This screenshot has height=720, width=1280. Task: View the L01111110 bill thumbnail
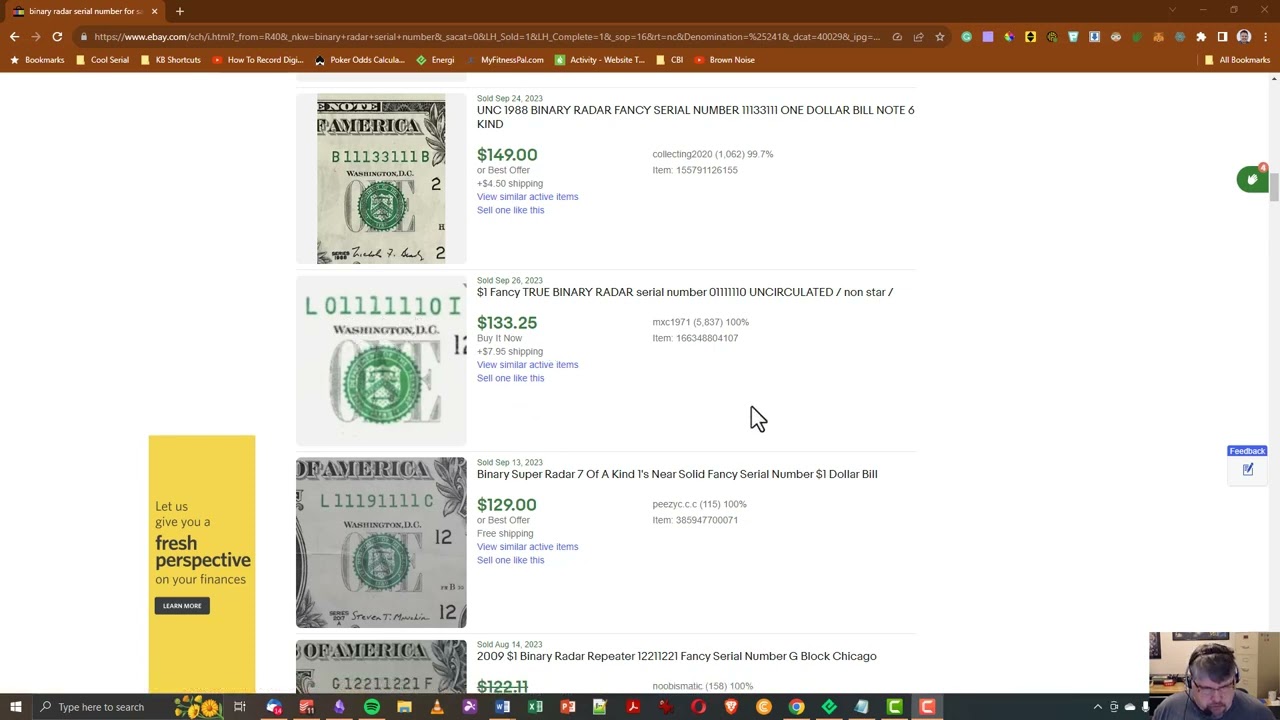[381, 361]
